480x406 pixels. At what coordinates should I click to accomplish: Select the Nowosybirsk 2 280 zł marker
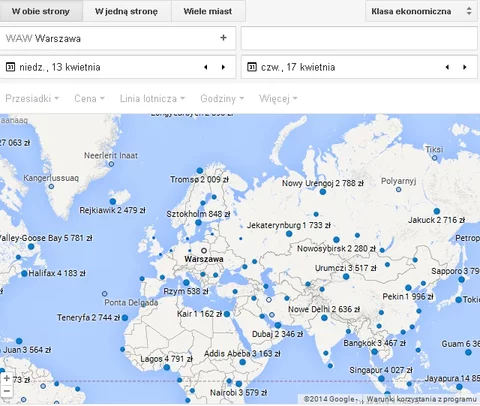tap(336, 240)
